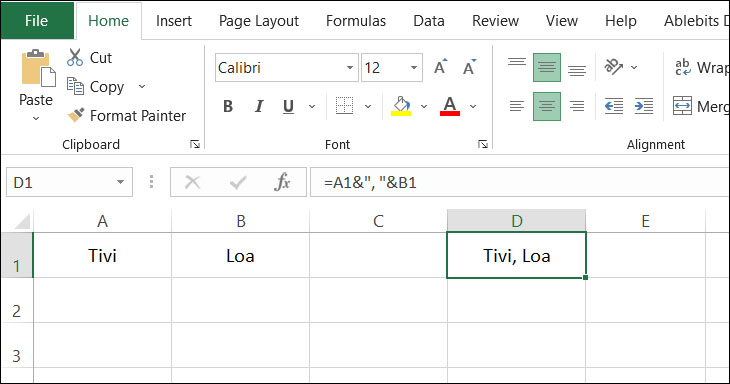Open font color dropdown arrow
Image resolution: width=730 pixels, height=384 pixels.
point(473,106)
